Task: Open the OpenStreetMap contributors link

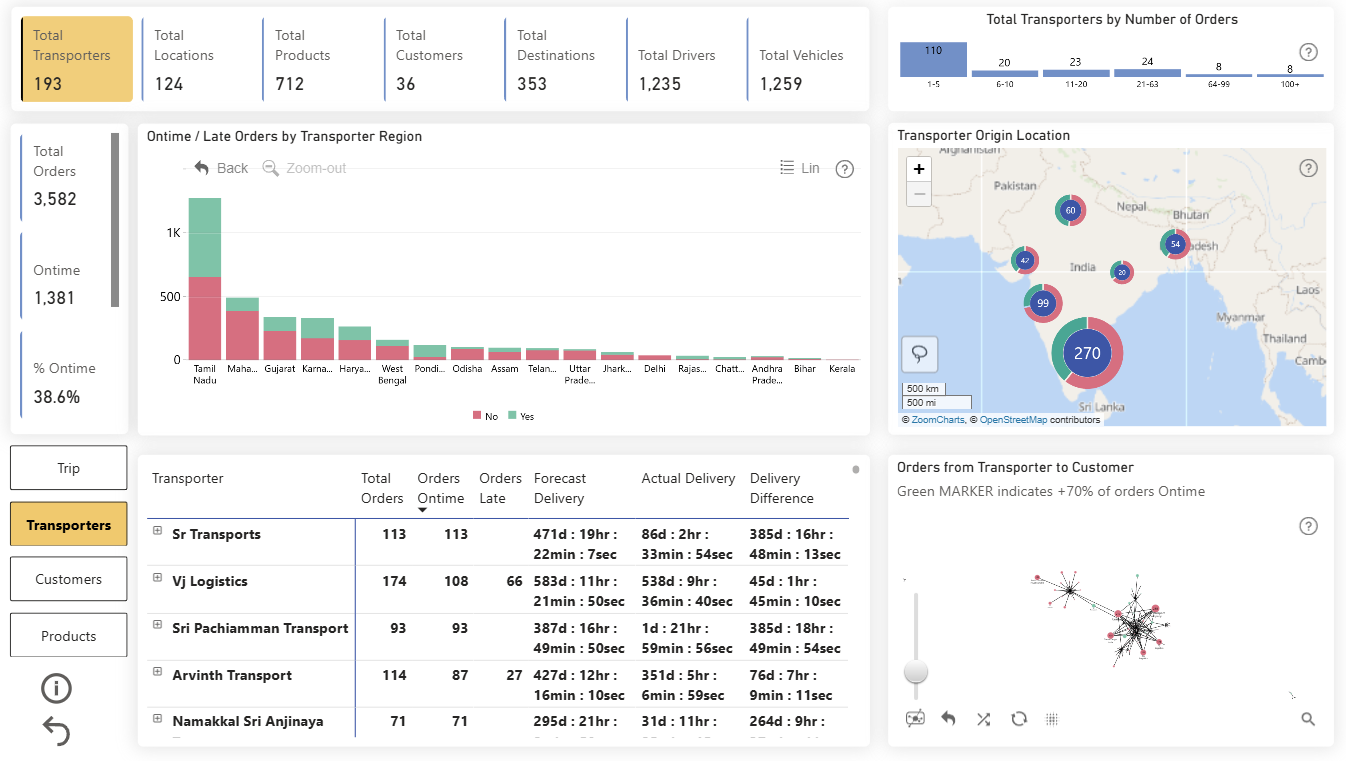Action: [1013, 420]
